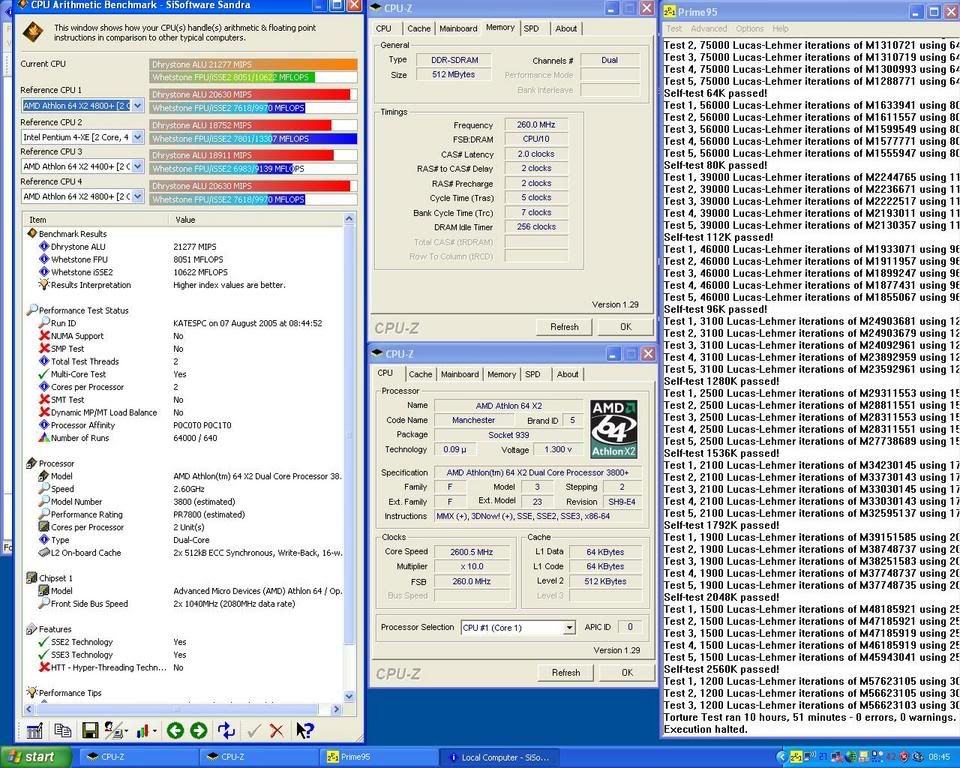Open the Prime95 Advanced menu
This screenshot has height=768, width=960.
pos(709,28)
